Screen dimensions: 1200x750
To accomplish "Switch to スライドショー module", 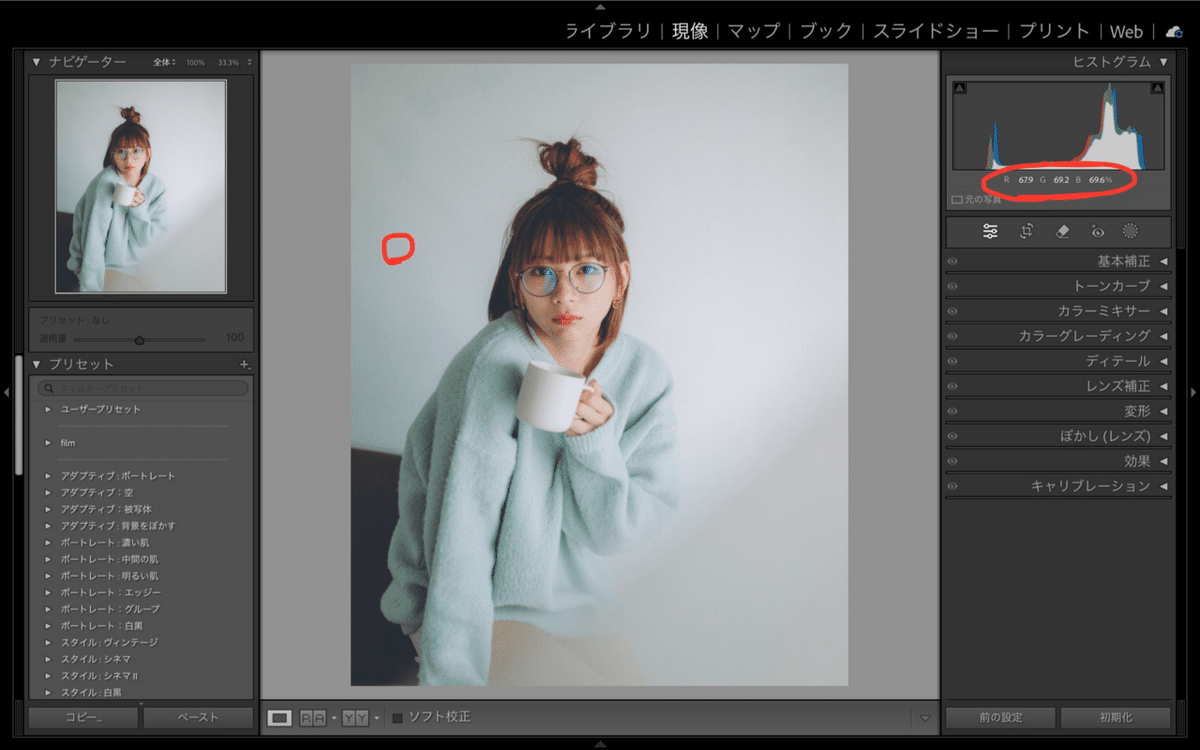I will (936, 31).
